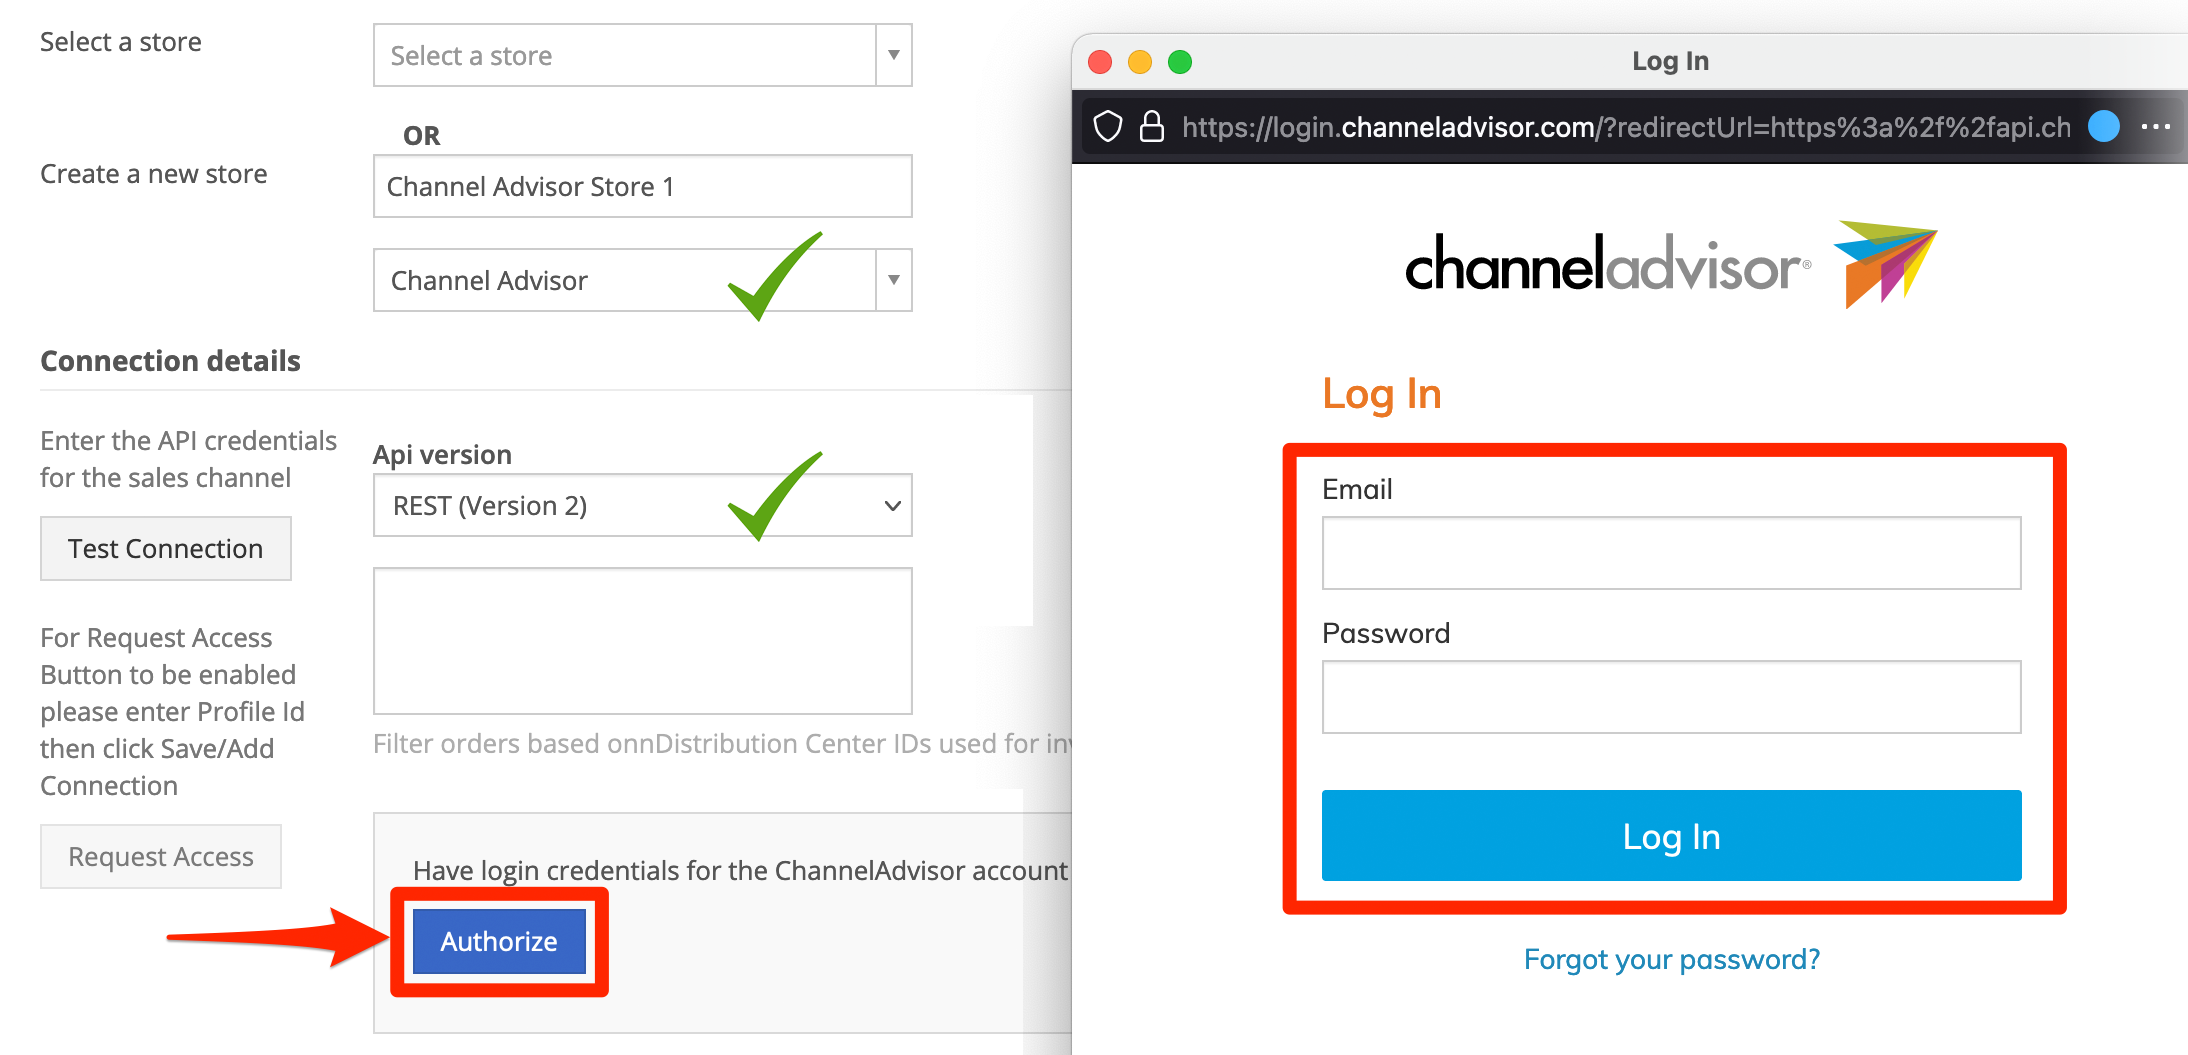This screenshot has height=1055, width=2188.
Task: Click the Authorize button
Action: (499, 941)
